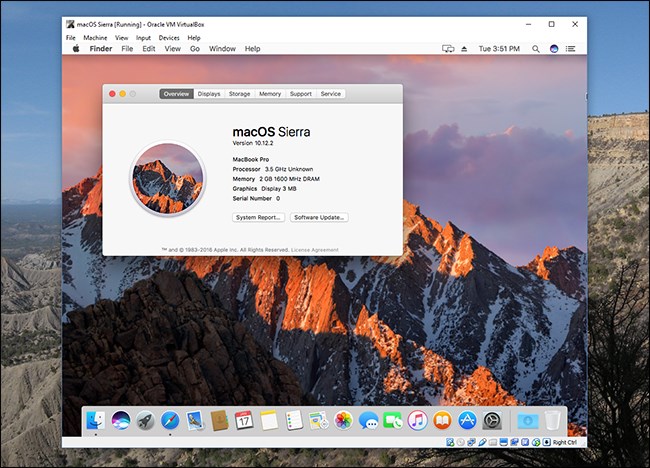The height and width of the screenshot is (468, 650).
Task: Open VirtualBox Devices menu
Action: pos(169,38)
